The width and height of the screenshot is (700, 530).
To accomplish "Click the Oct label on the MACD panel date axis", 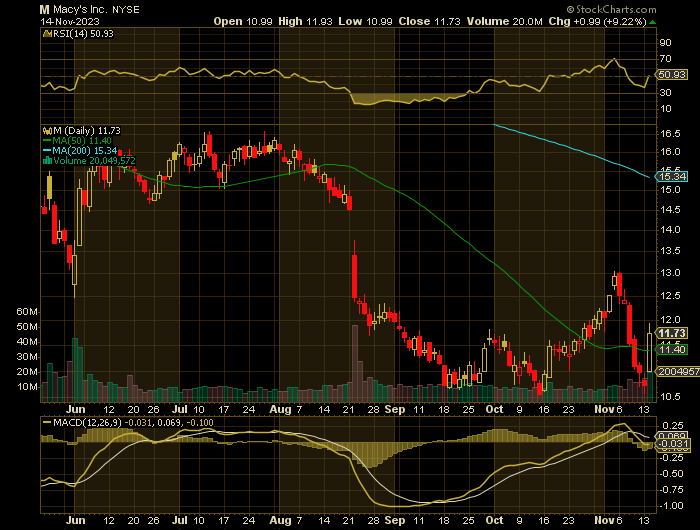I will point(494,521).
